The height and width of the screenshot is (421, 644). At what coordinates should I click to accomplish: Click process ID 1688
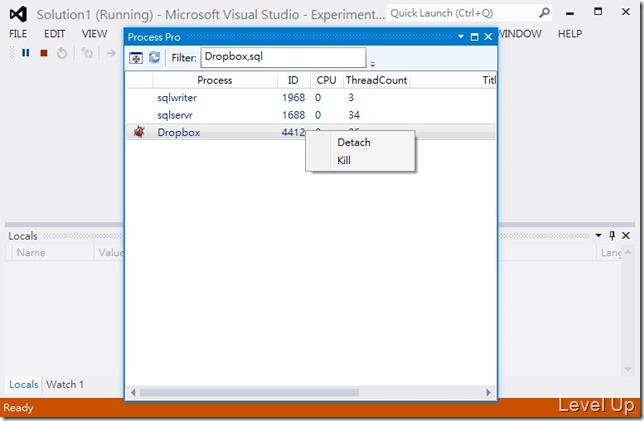(293, 115)
